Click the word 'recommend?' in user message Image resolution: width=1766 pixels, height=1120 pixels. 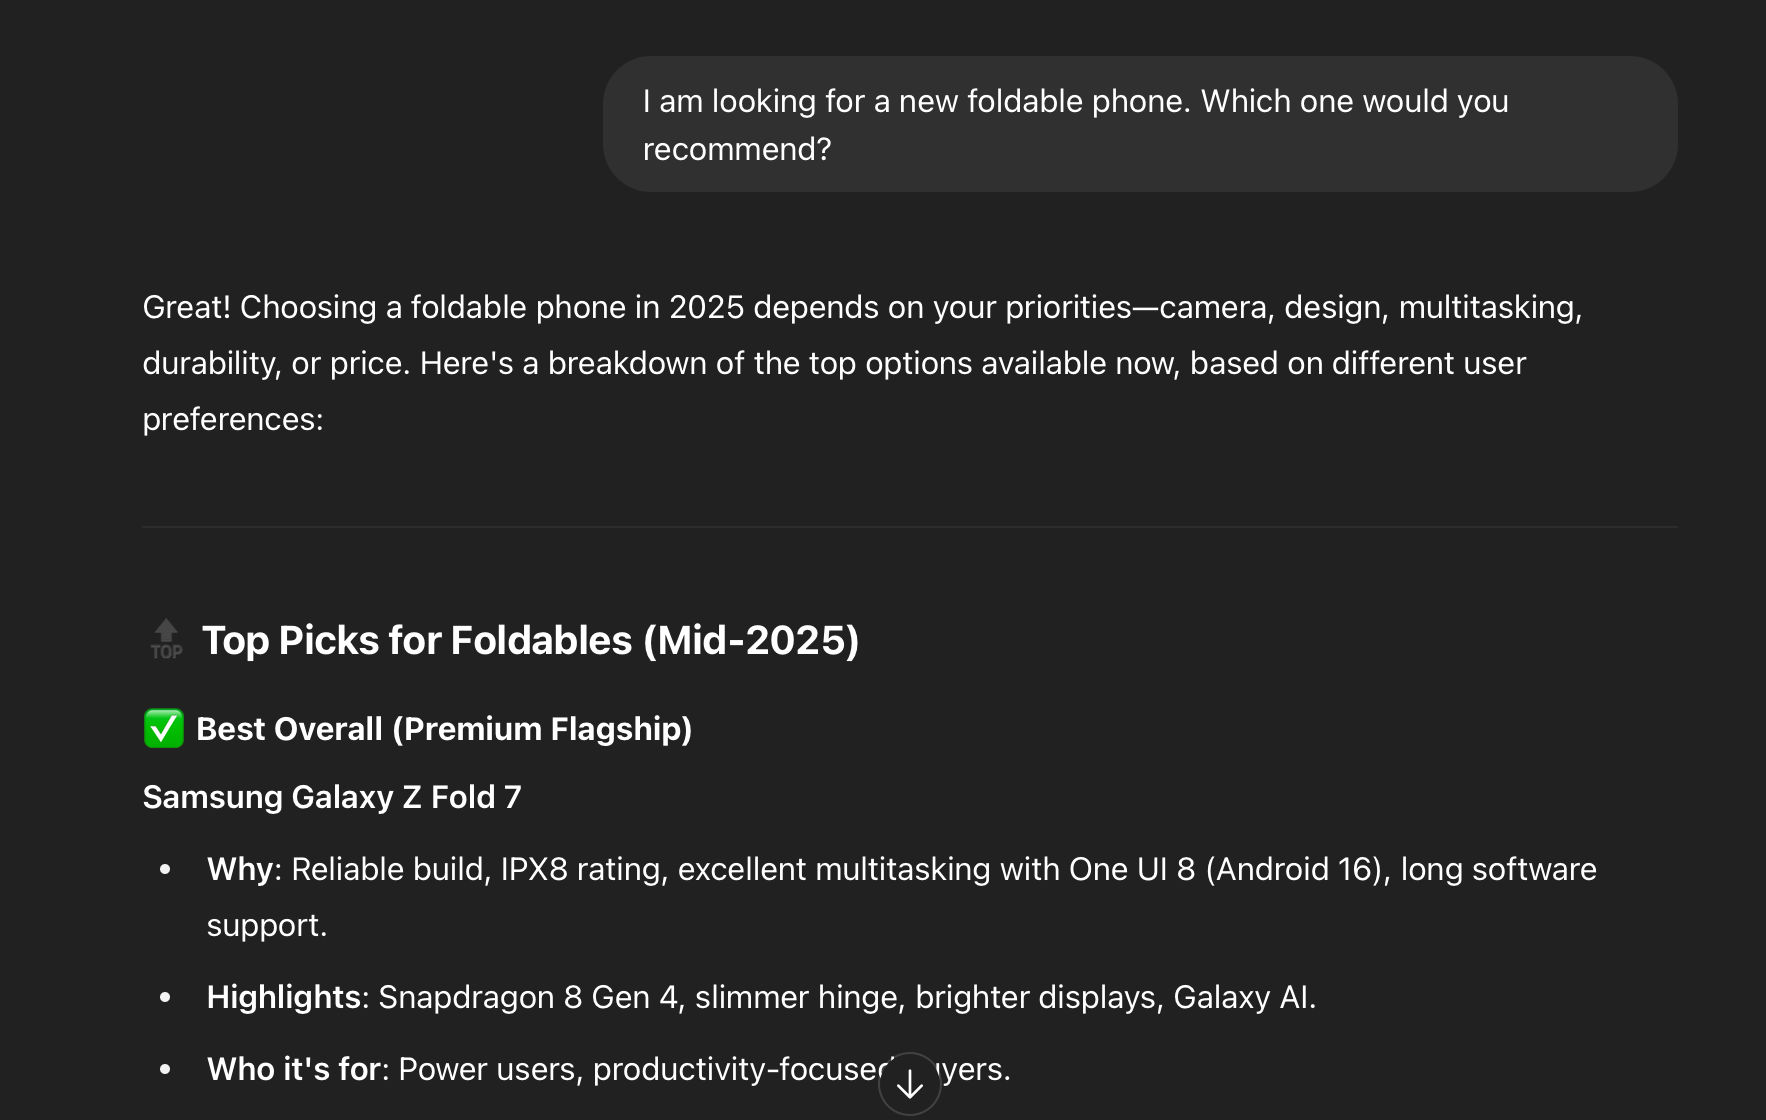737,149
